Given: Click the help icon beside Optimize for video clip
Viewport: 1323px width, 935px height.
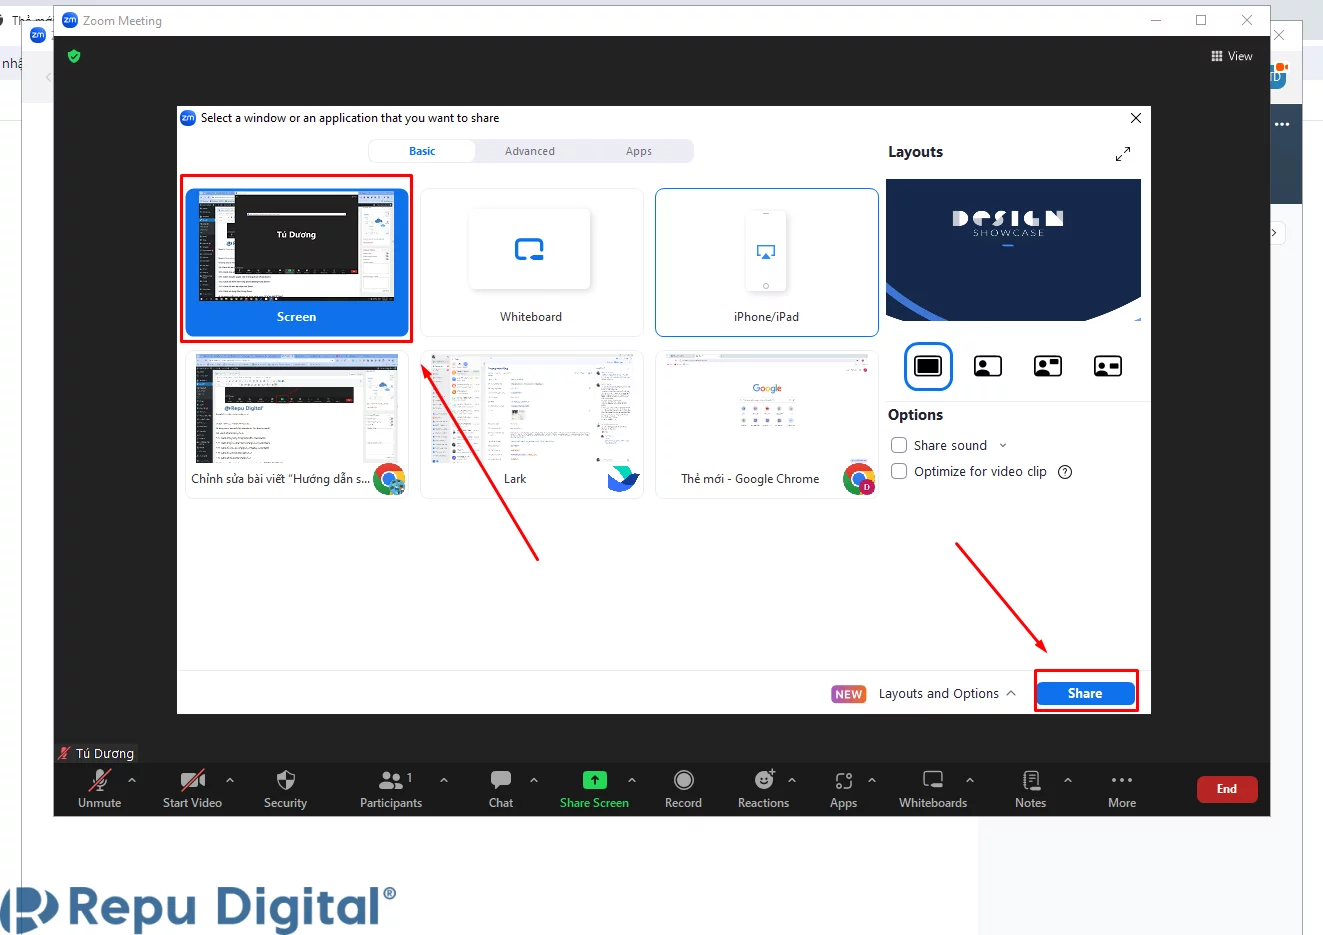Looking at the screenshot, I should point(1065,472).
